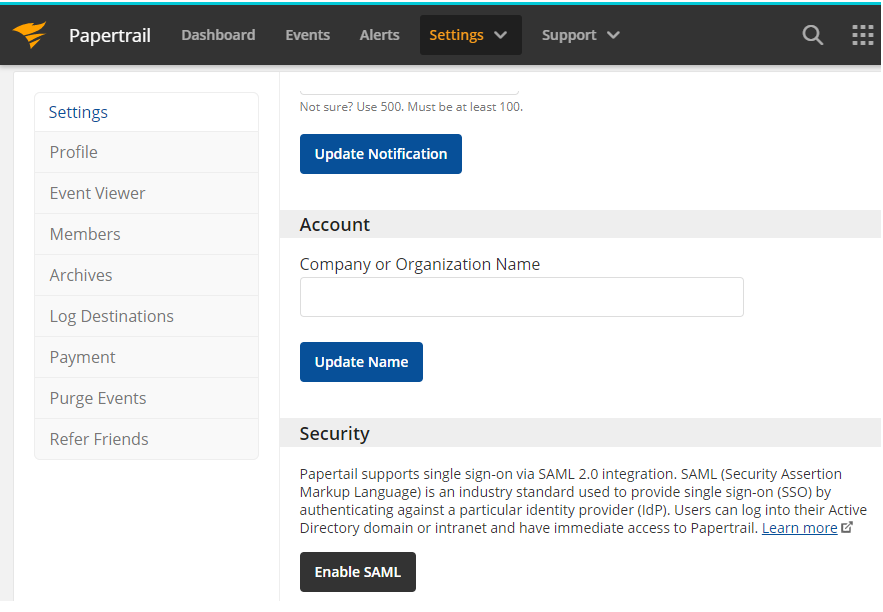Click the Enable SAML button
This screenshot has width=883, height=612.
pyautogui.click(x=358, y=572)
